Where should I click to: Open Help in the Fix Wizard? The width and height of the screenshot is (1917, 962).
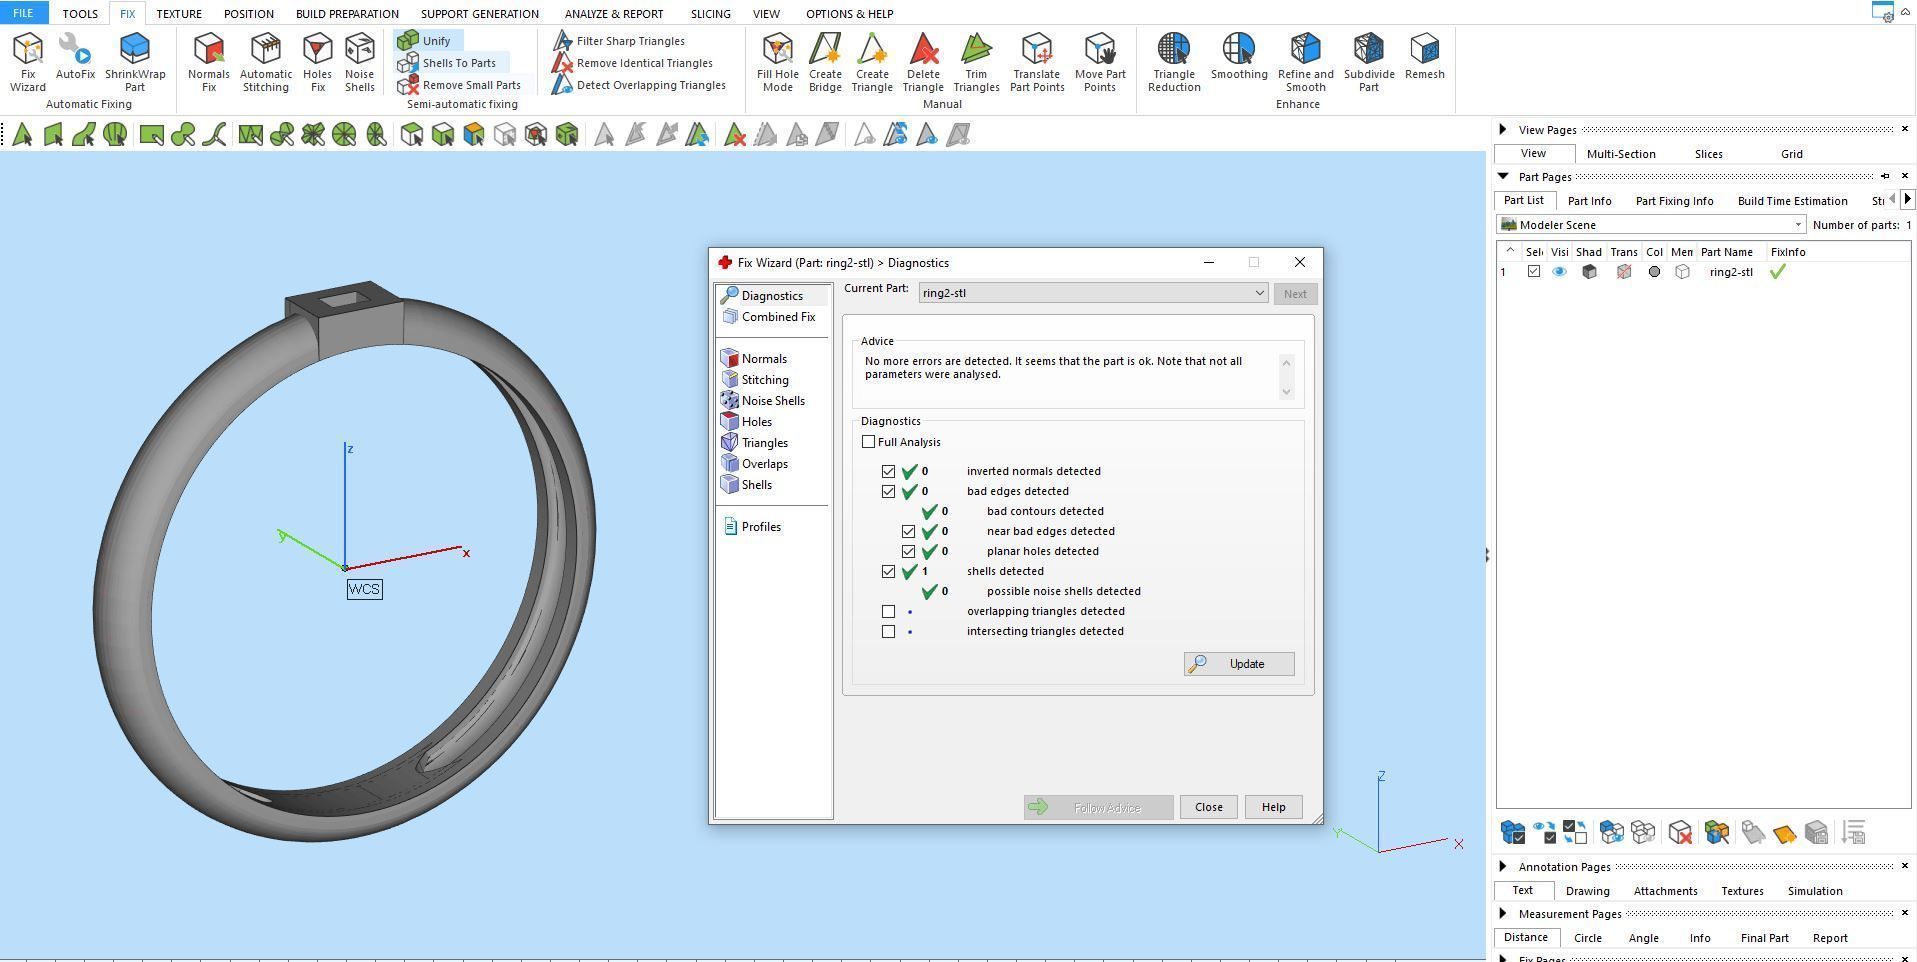[1273, 807]
